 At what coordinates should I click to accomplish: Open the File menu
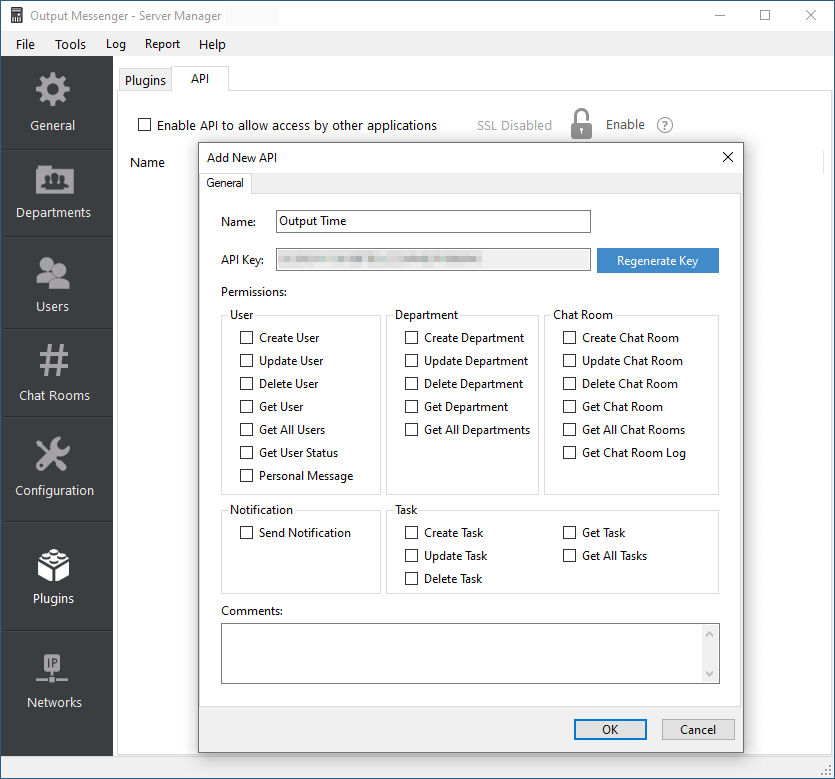(x=25, y=44)
